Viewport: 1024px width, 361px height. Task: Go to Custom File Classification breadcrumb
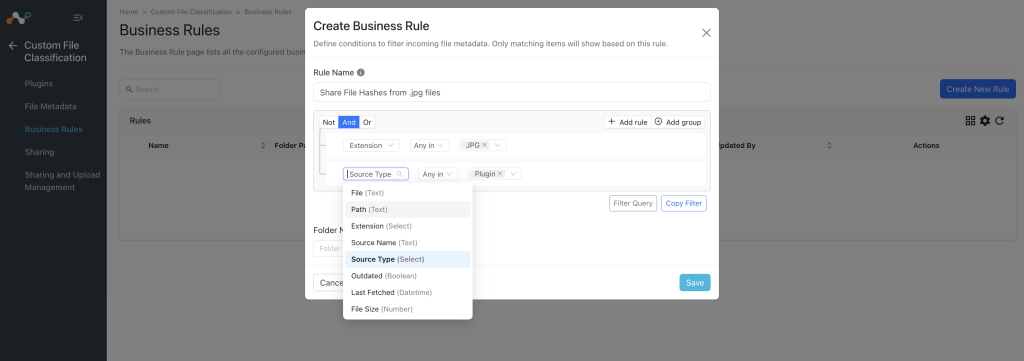click(191, 12)
